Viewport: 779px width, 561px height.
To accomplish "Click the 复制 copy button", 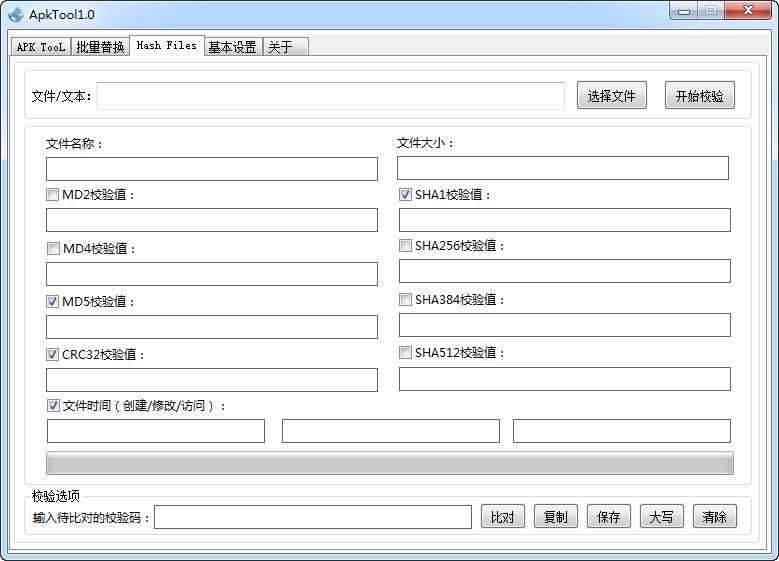I will point(556,517).
